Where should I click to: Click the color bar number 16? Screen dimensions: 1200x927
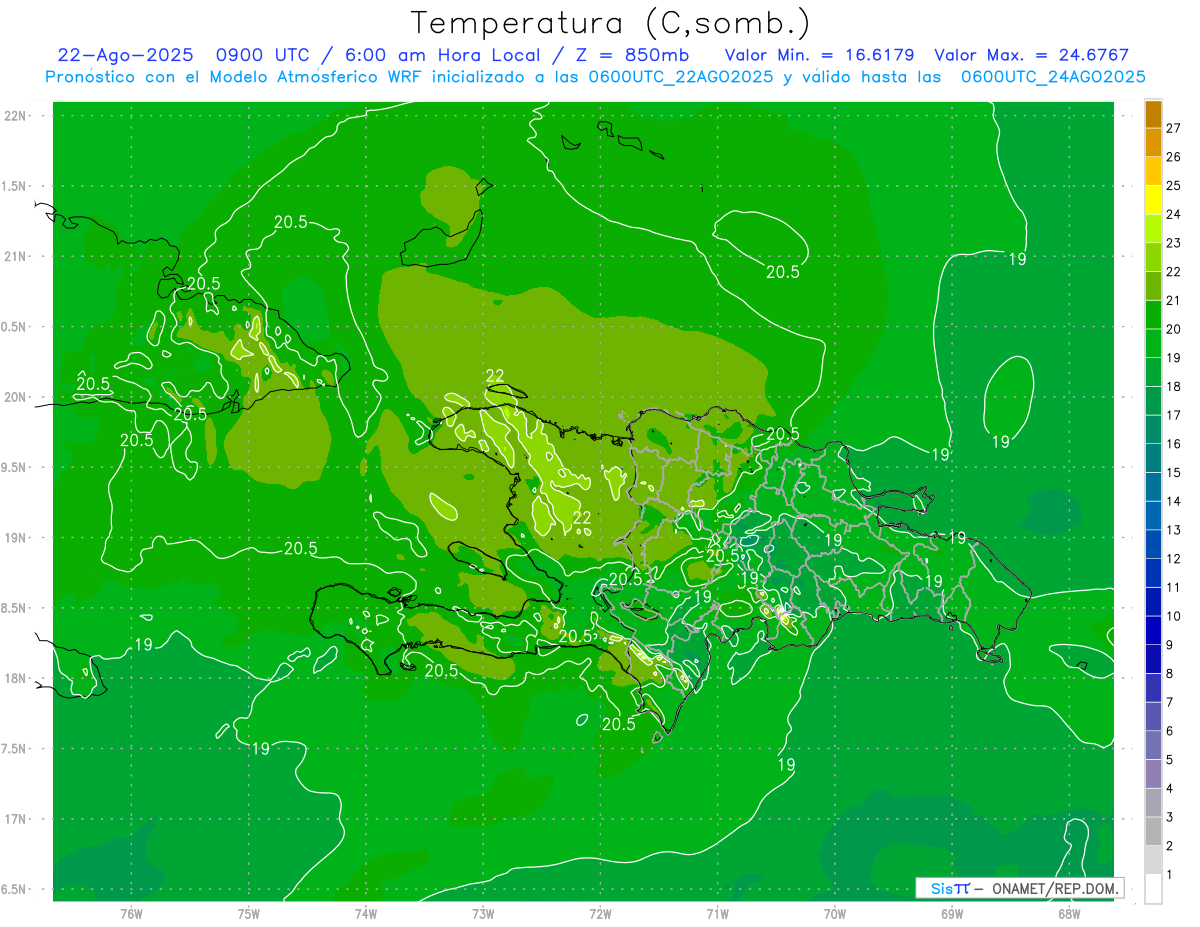1174,444
